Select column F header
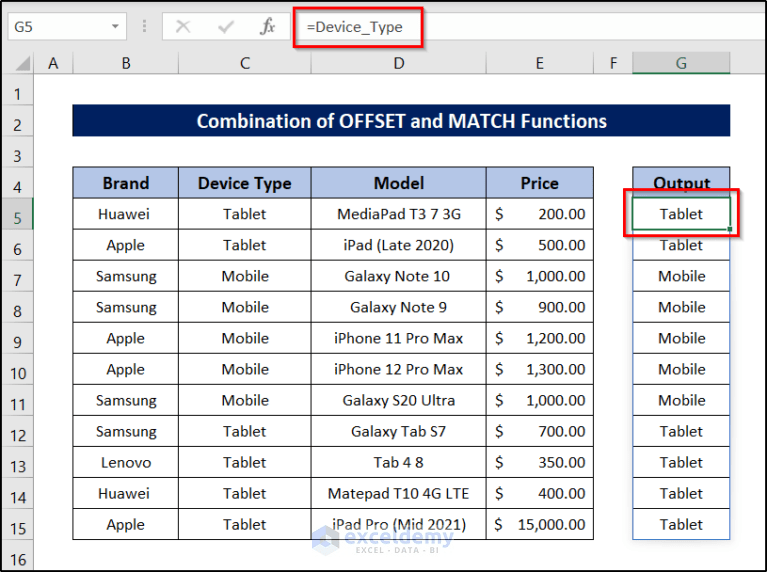 pos(613,63)
